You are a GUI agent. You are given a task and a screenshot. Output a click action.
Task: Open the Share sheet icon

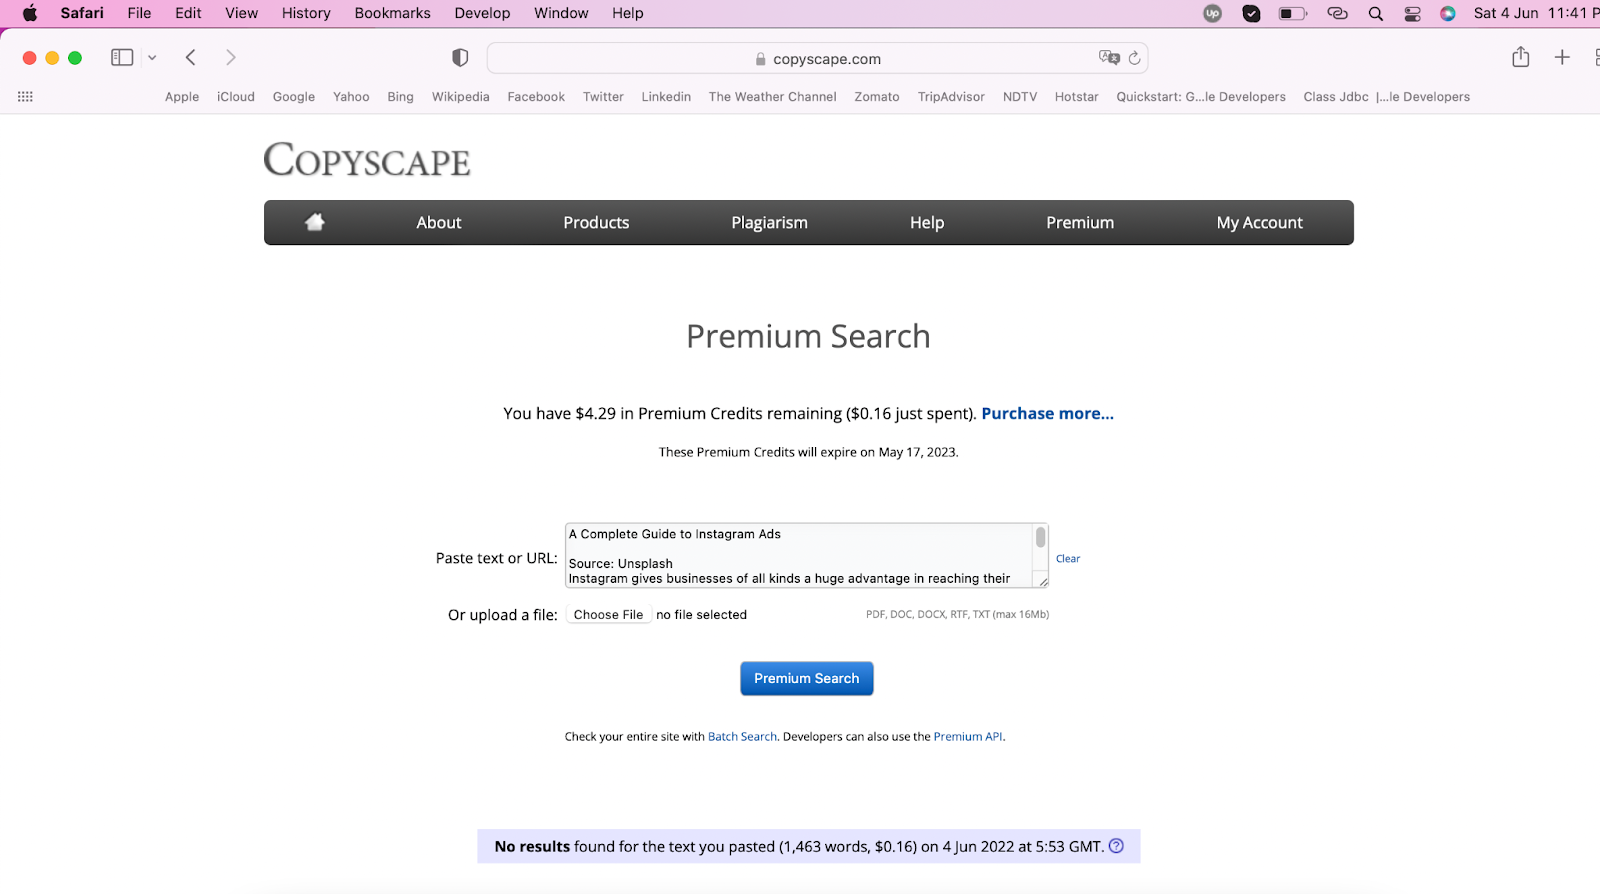(x=1521, y=57)
